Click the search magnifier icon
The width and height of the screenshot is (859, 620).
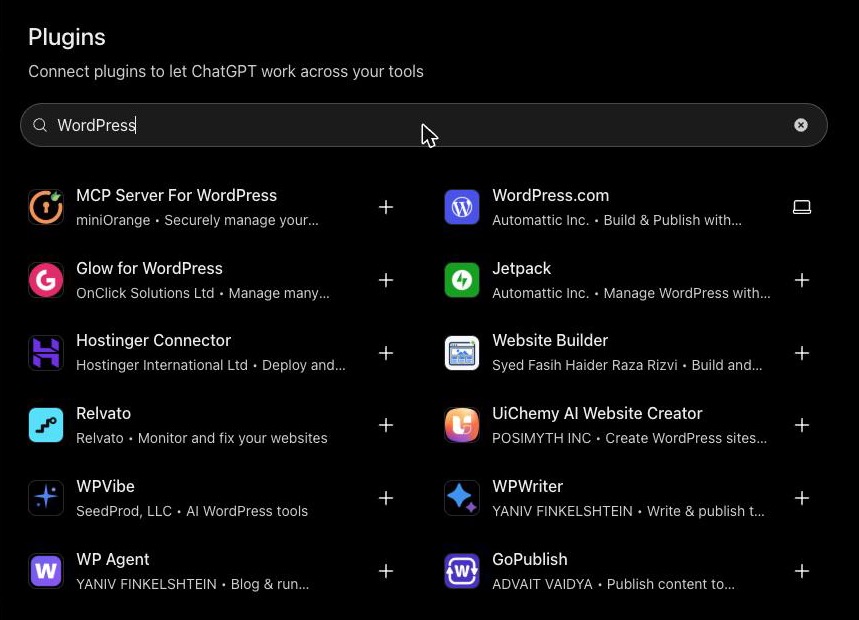[40, 125]
